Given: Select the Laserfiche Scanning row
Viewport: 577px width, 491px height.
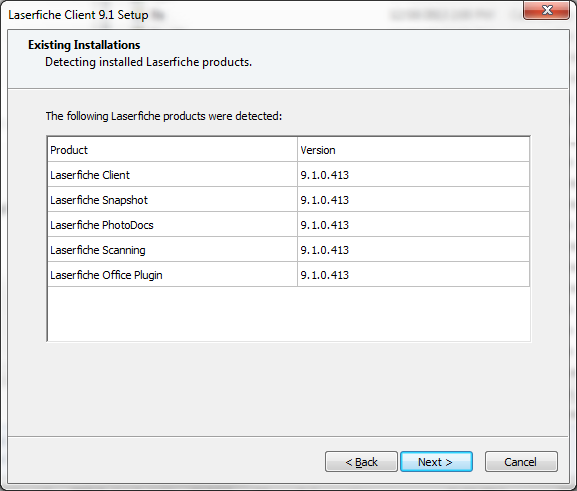Looking at the screenshot, I should click(x=288, y=250).
